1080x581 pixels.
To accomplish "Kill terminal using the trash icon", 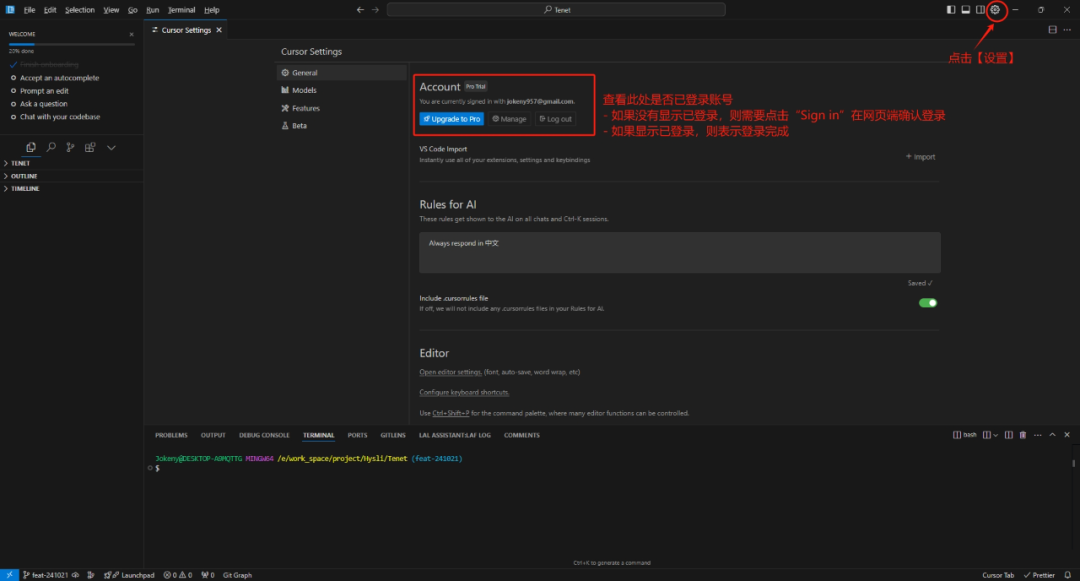I will click(x=1022, y=435).
